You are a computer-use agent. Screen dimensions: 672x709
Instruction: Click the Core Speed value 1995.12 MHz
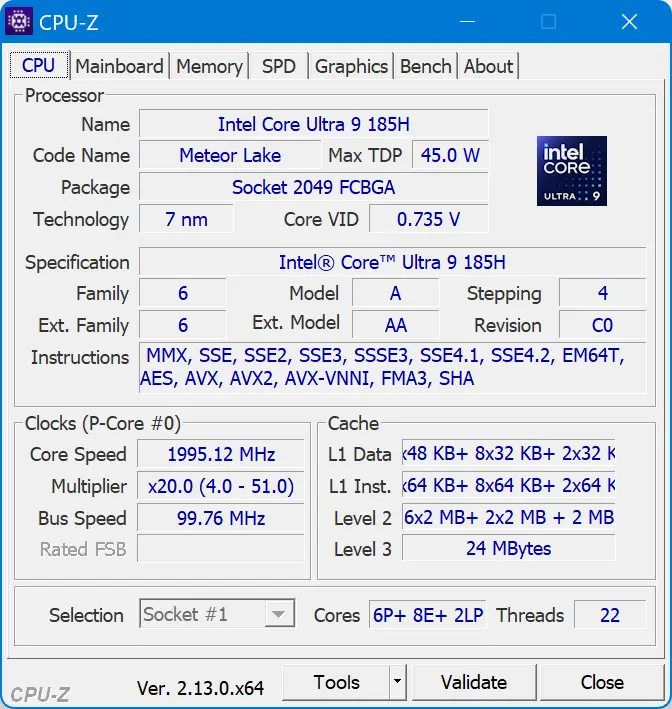tap(221, 453)
